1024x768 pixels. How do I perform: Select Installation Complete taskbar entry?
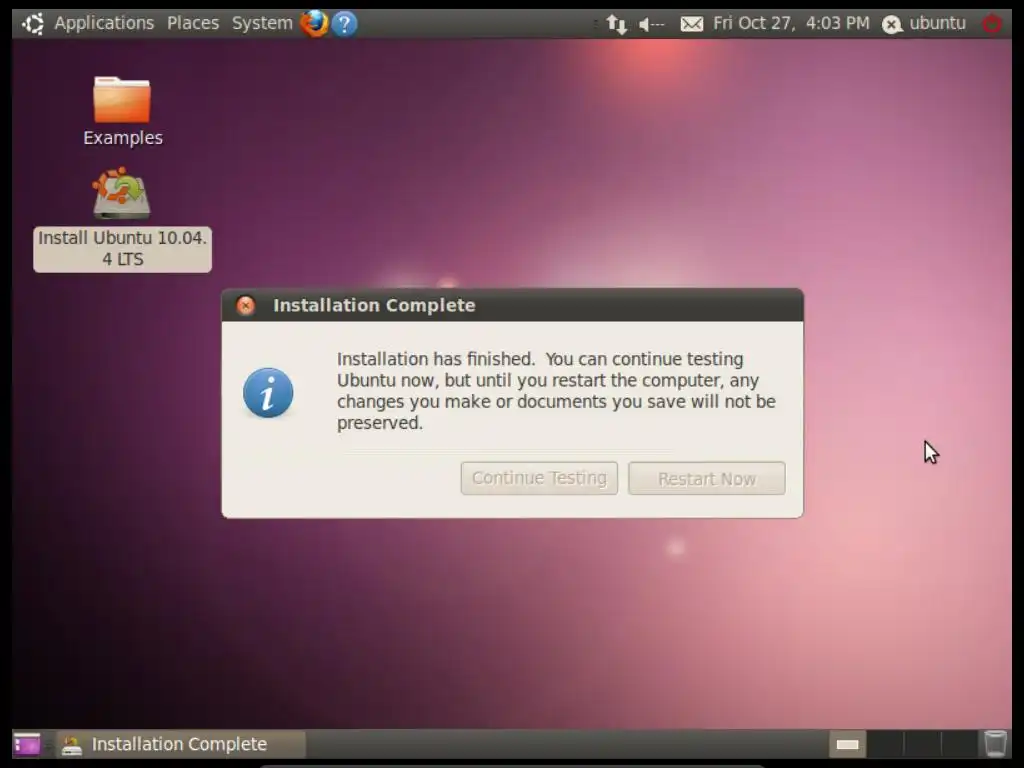(x=182, y=744)
